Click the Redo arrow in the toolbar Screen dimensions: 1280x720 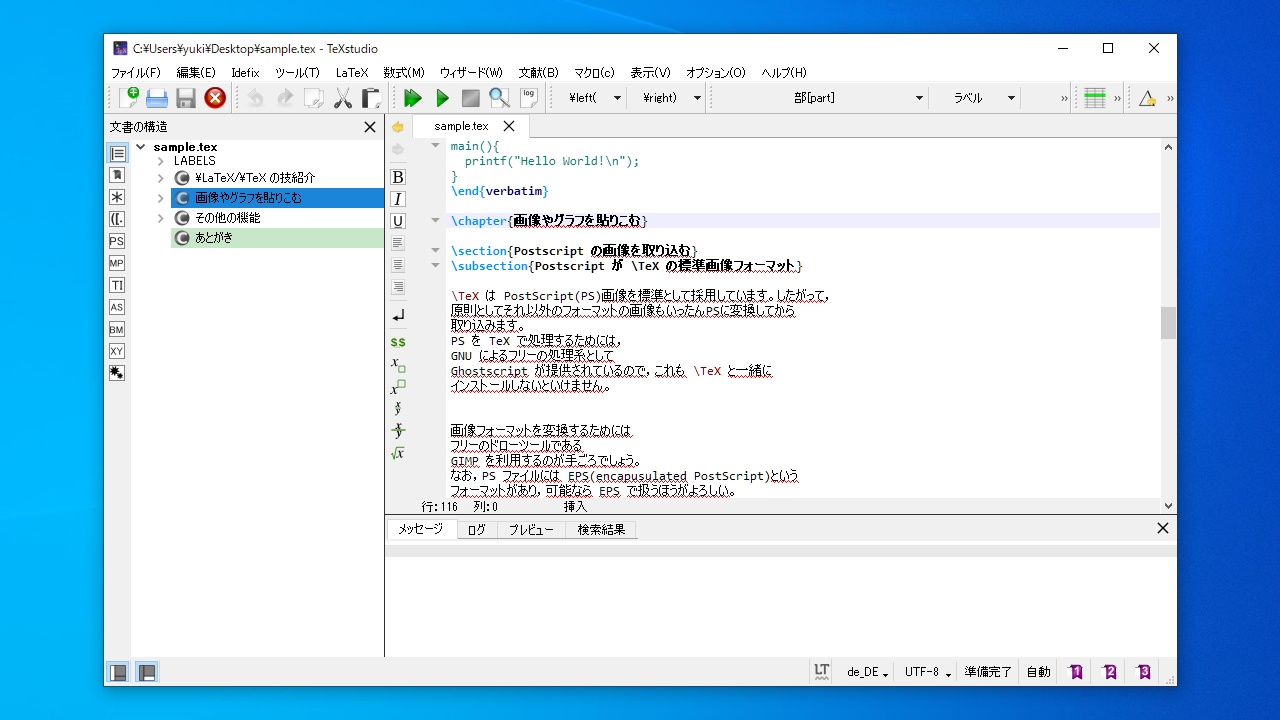click(285, 98)
